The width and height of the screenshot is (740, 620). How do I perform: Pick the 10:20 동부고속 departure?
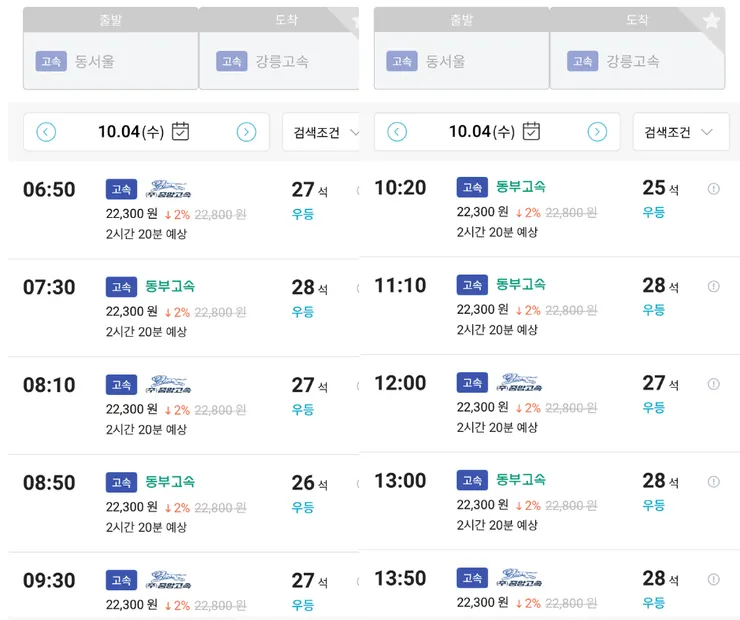point(540,208)
